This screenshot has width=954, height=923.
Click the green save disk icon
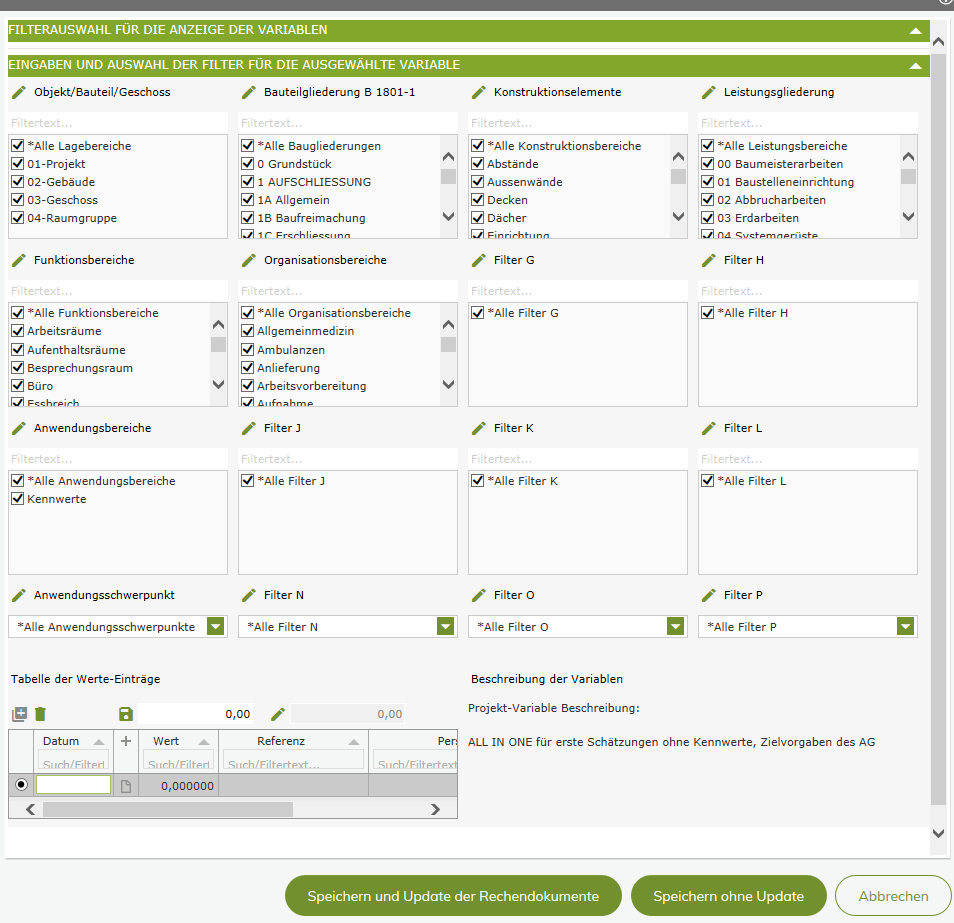click(126, 714)
